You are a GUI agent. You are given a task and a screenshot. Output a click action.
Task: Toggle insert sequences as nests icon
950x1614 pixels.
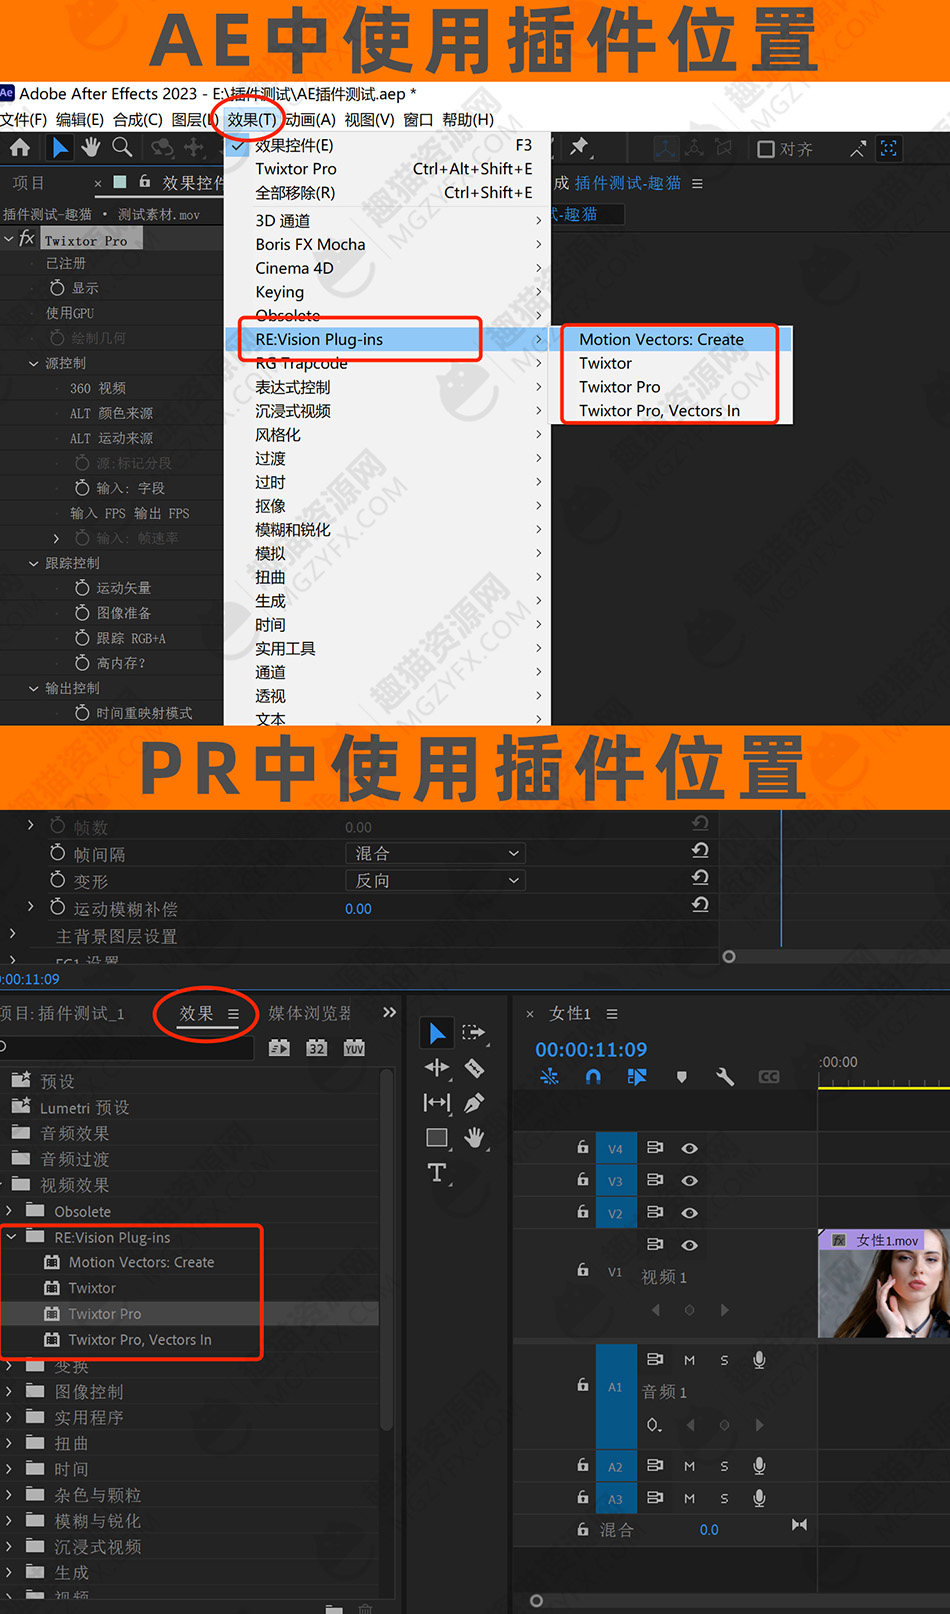point(549,1077)
